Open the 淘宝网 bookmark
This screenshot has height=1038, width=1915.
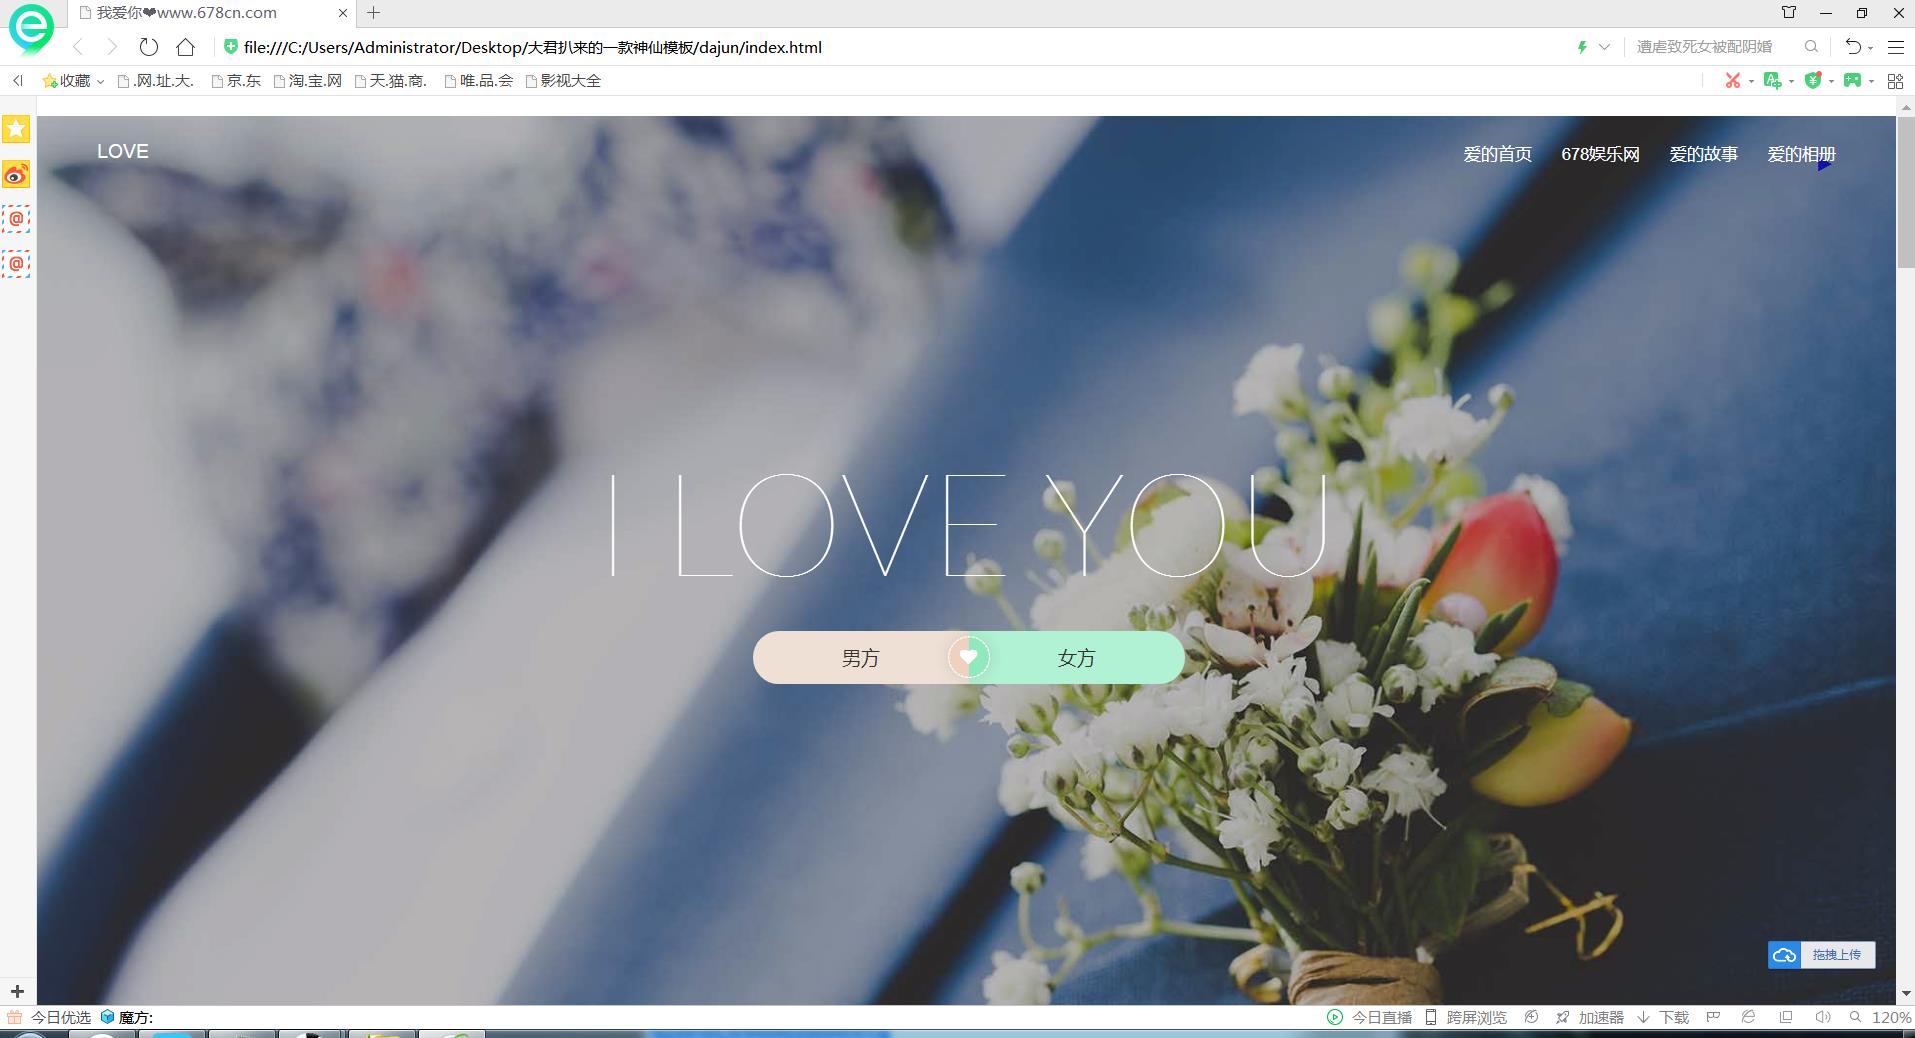click(x=308, y=81)
